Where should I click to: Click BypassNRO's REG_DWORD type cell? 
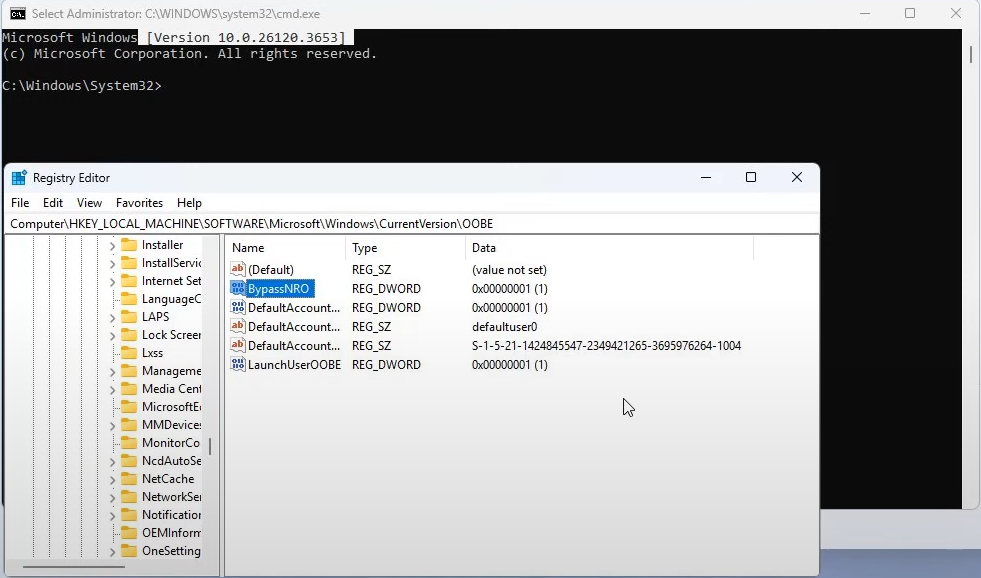click(x=386, y=288)
